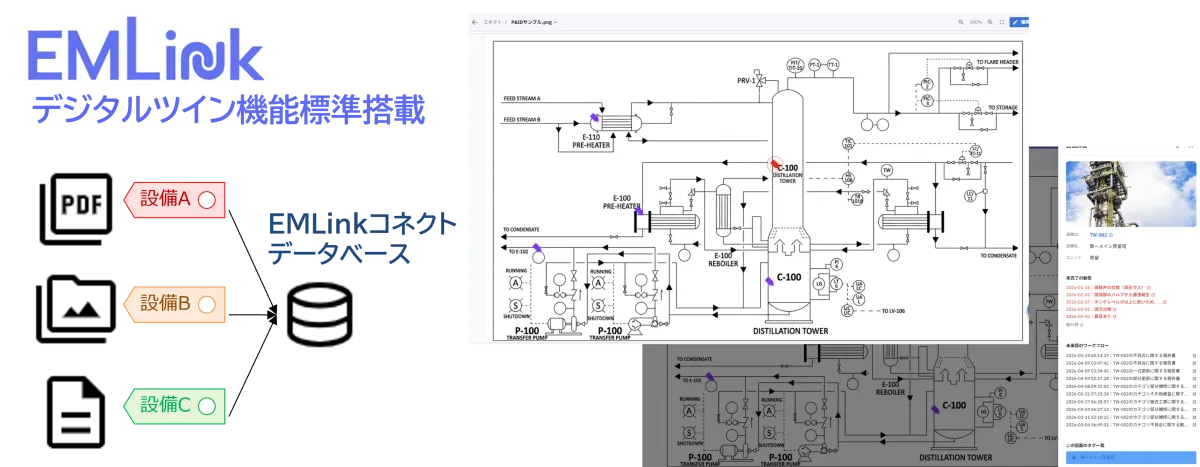Click the fullscreen icon in the viewer toolbar
Screen dimensions: 1200x467
click(x=1003, y=21)
